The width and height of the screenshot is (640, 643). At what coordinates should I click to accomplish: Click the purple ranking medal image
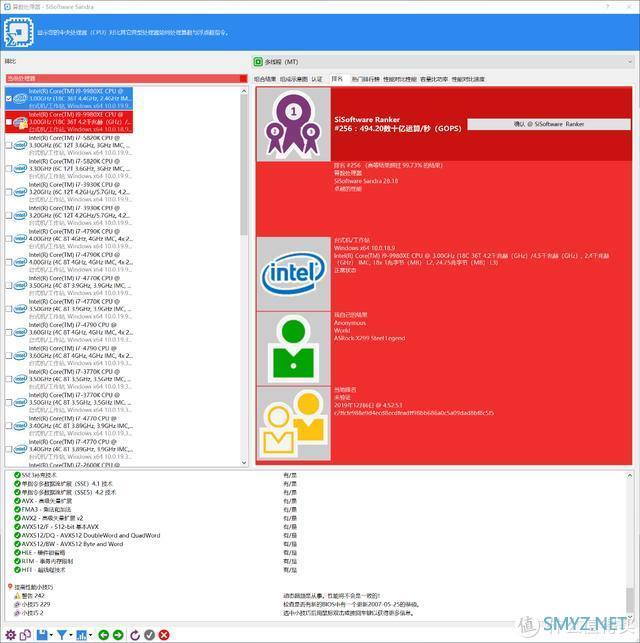pos(293,124)
